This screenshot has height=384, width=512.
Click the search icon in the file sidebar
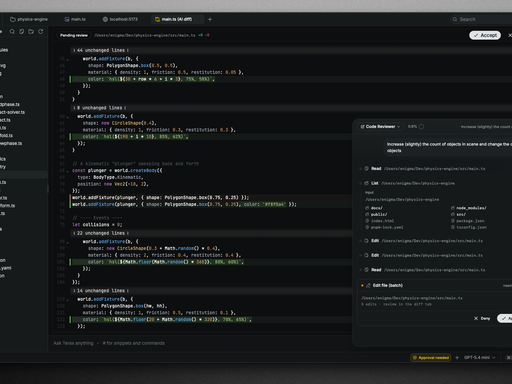[12, 32]
